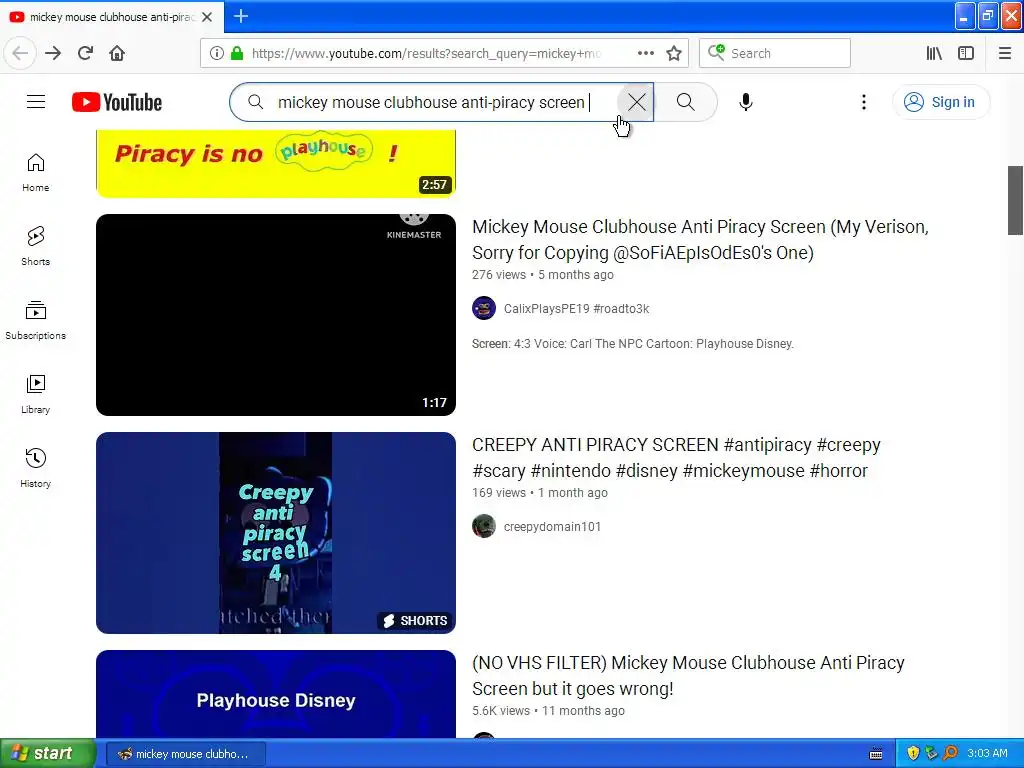Close the mickey mouse clubhouse tab
This screenshot has height=768, width=1024.
coord(207,17)
